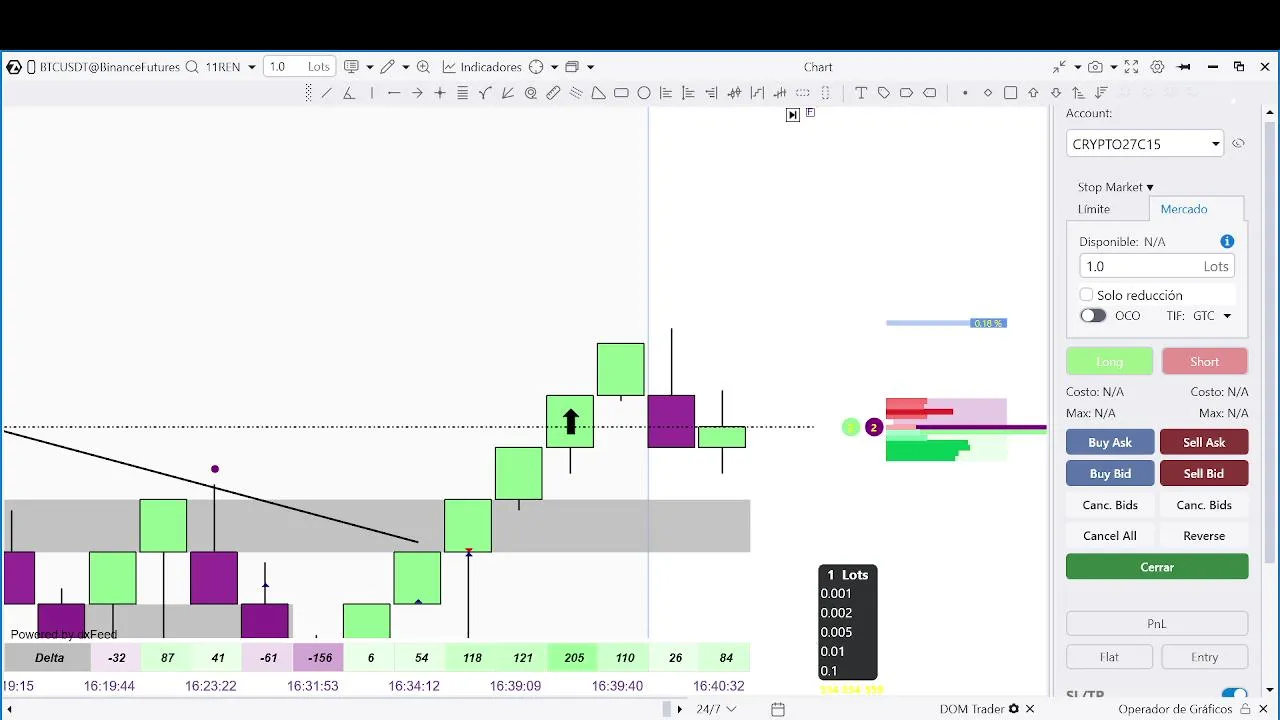Select the square marker tool
This screenshot has height=720, width=1280.
tap(1011, 93)
